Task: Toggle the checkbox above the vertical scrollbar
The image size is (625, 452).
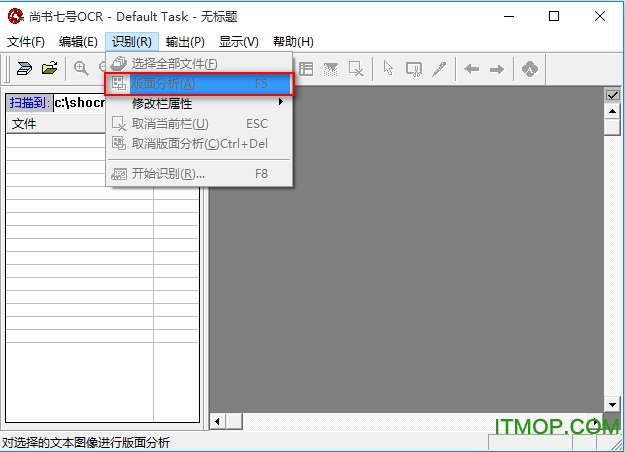Action: 613,95
